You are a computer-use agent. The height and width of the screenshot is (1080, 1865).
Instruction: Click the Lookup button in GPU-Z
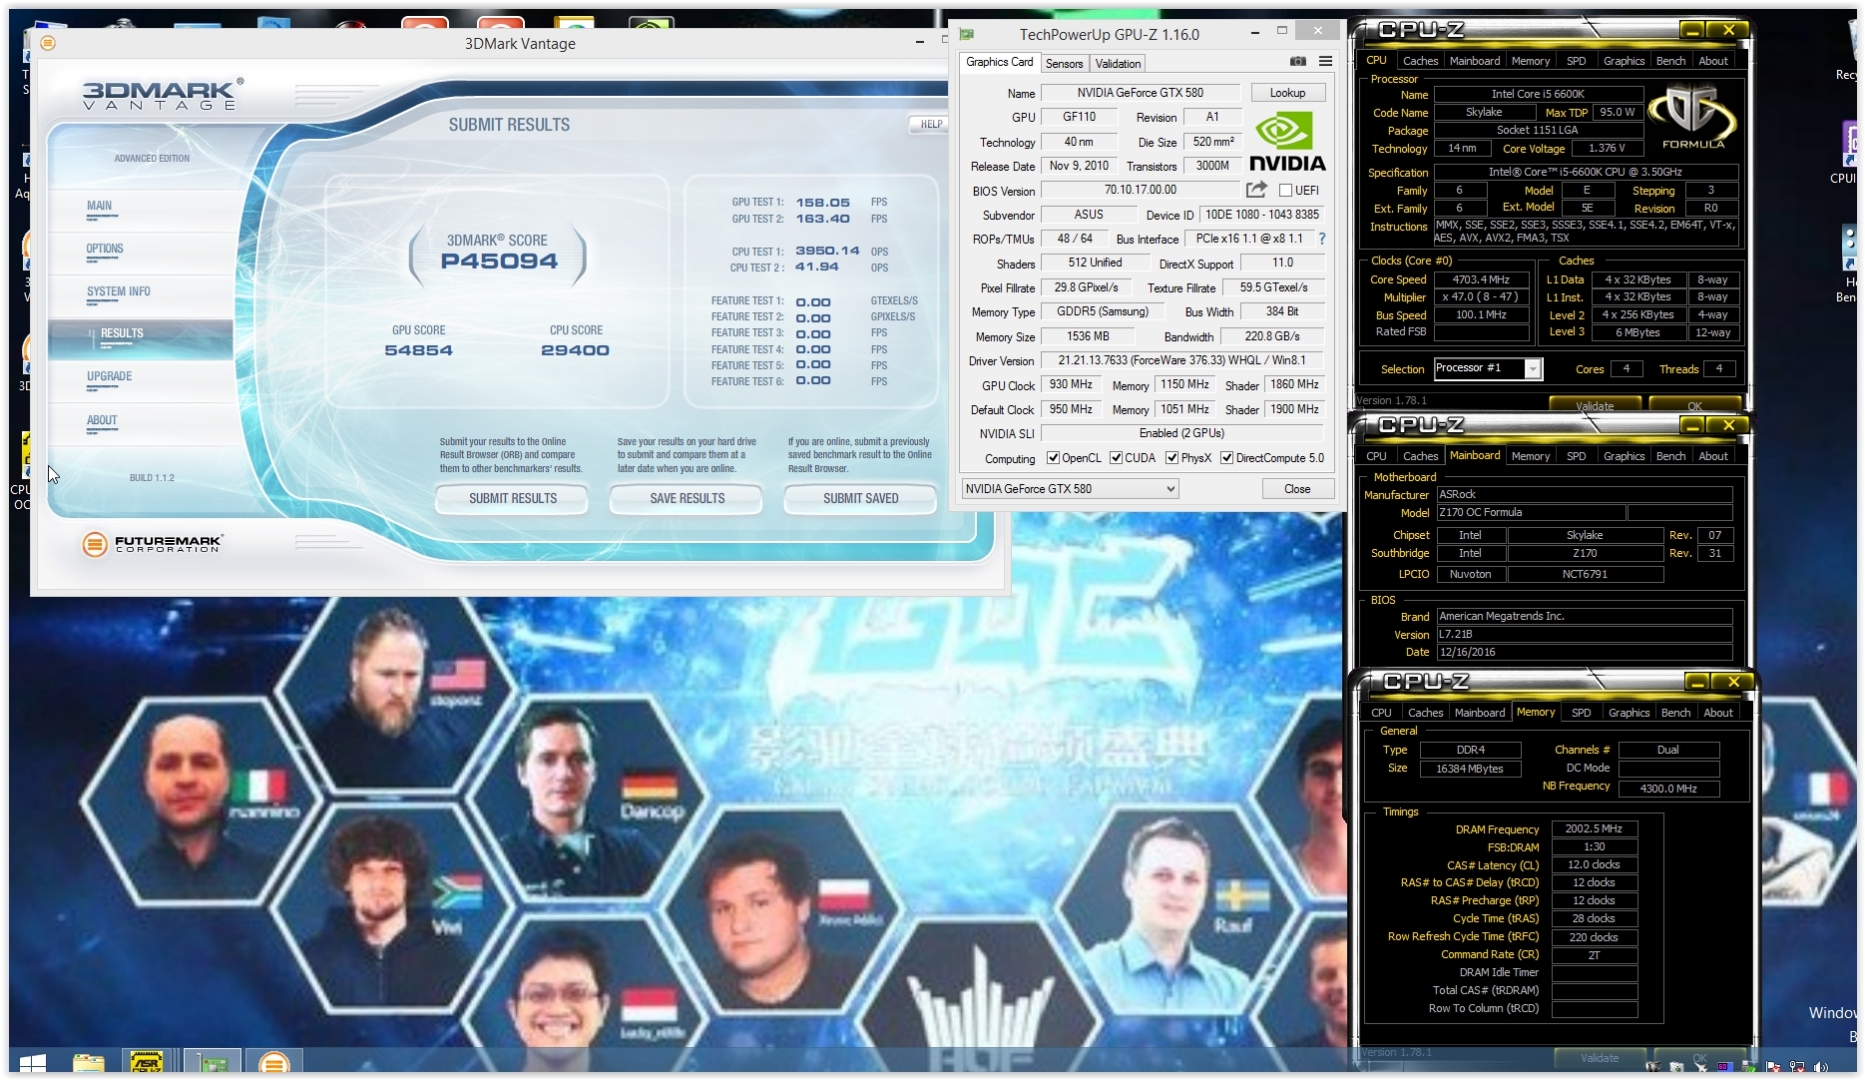click(x=1287, y=92)
